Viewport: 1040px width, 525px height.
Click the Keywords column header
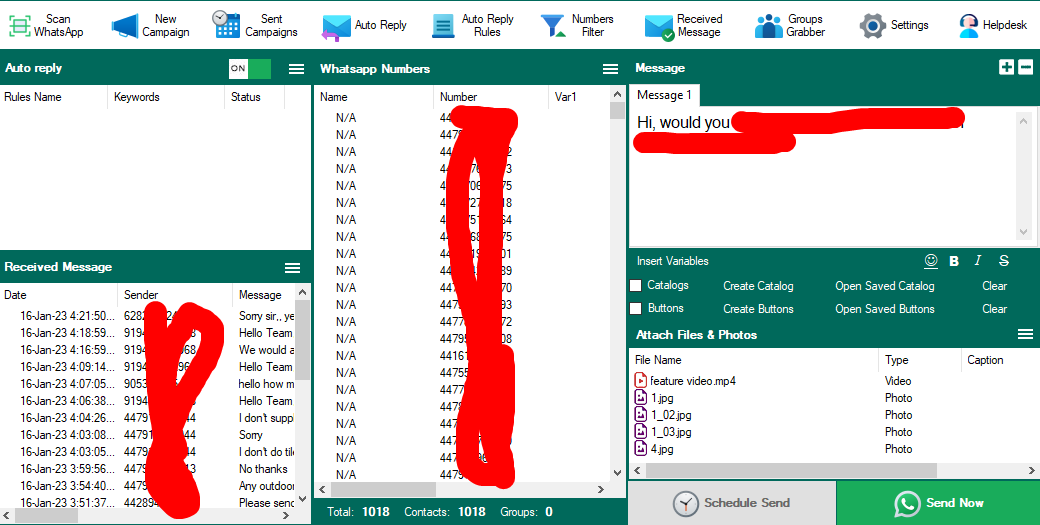(166, 97)
